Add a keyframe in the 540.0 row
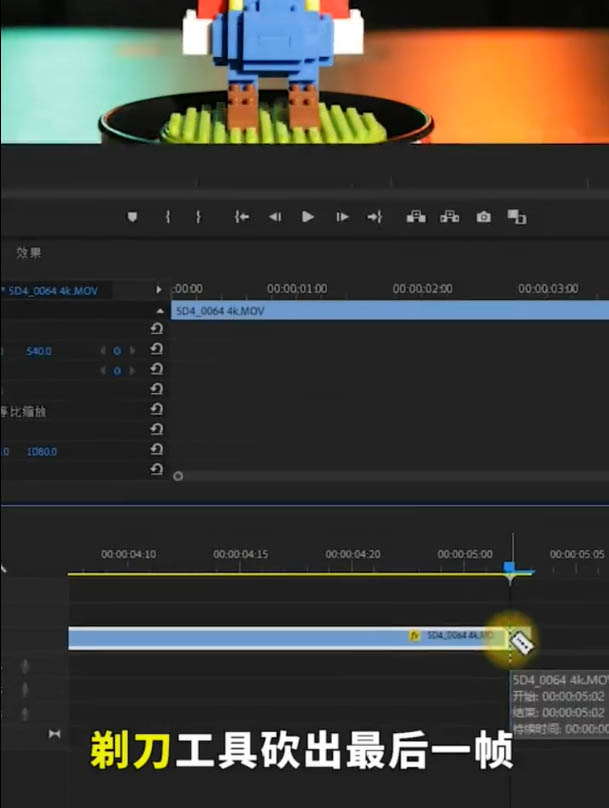 pos(117,351)
